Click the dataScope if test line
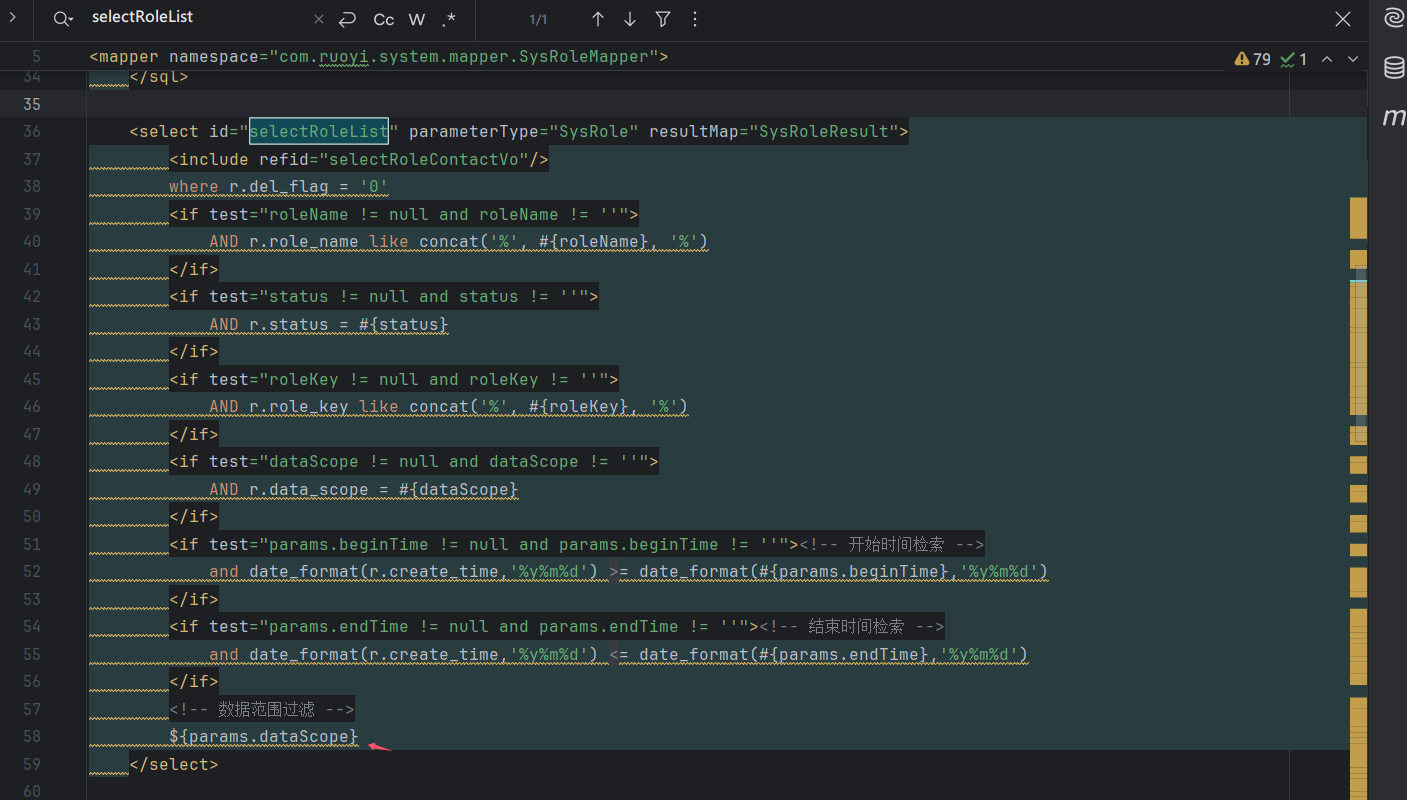The height and width of the screenshot is (800, 1407). [414, 461]
